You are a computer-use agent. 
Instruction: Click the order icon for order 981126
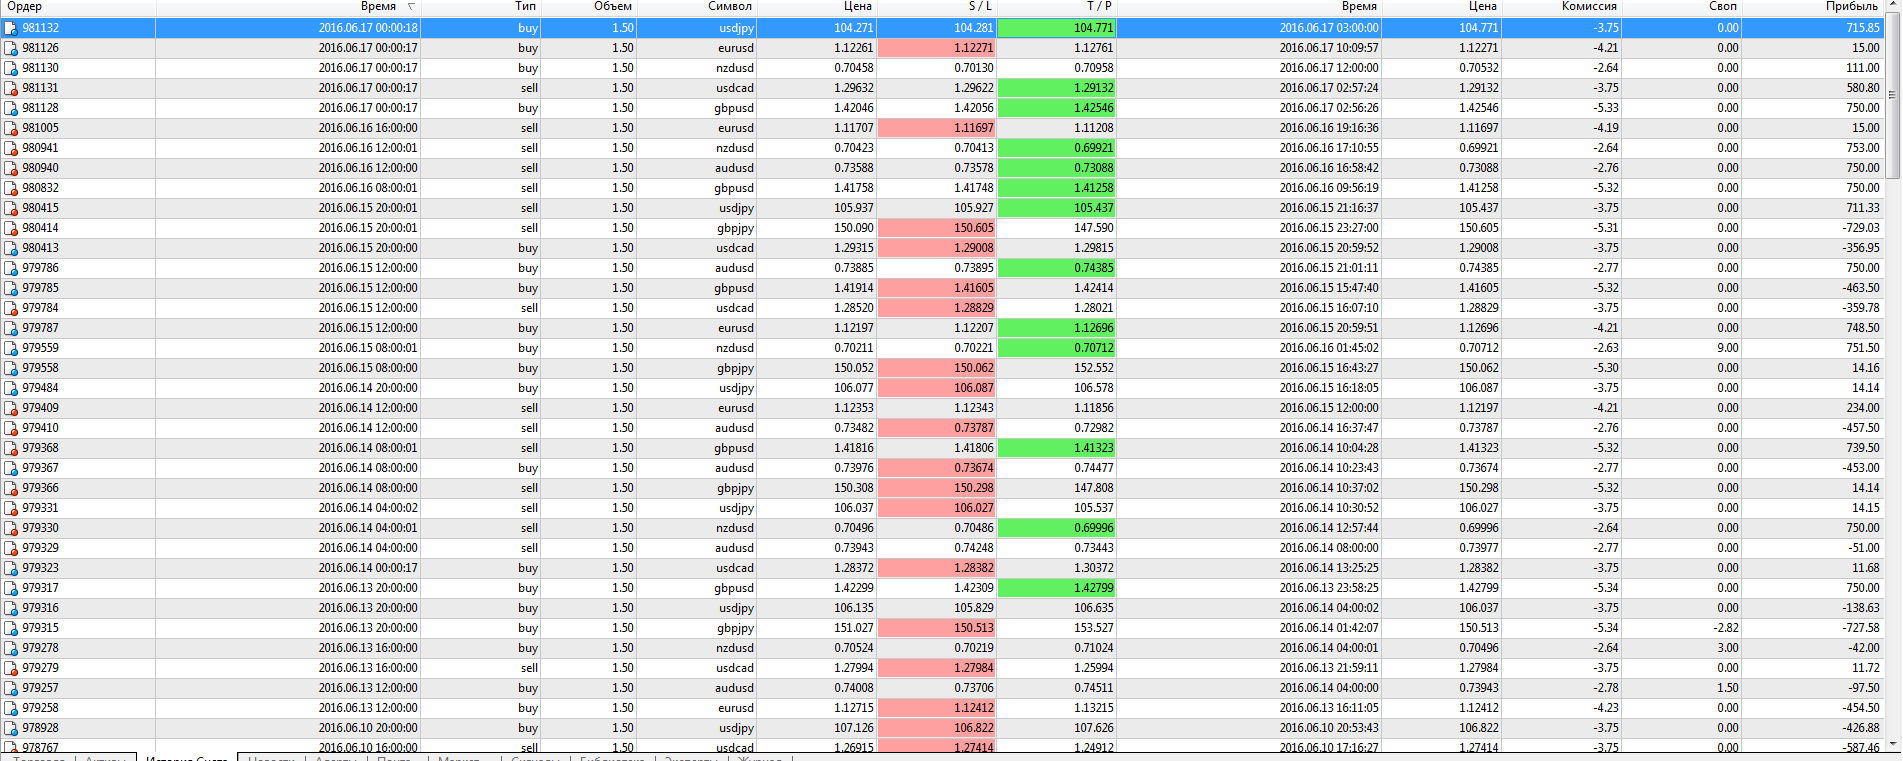(x=11, y=48)
